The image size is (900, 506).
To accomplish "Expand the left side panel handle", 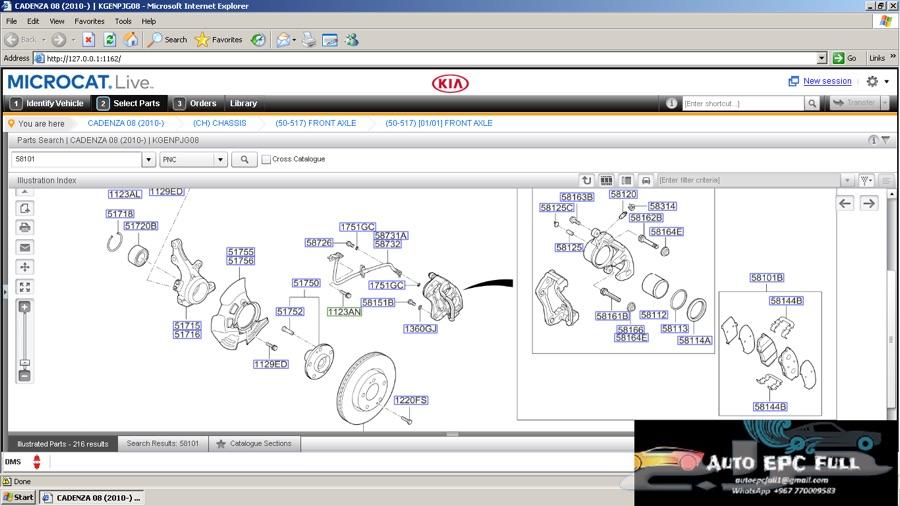I will pyautogui.click(x=5, y=292).
